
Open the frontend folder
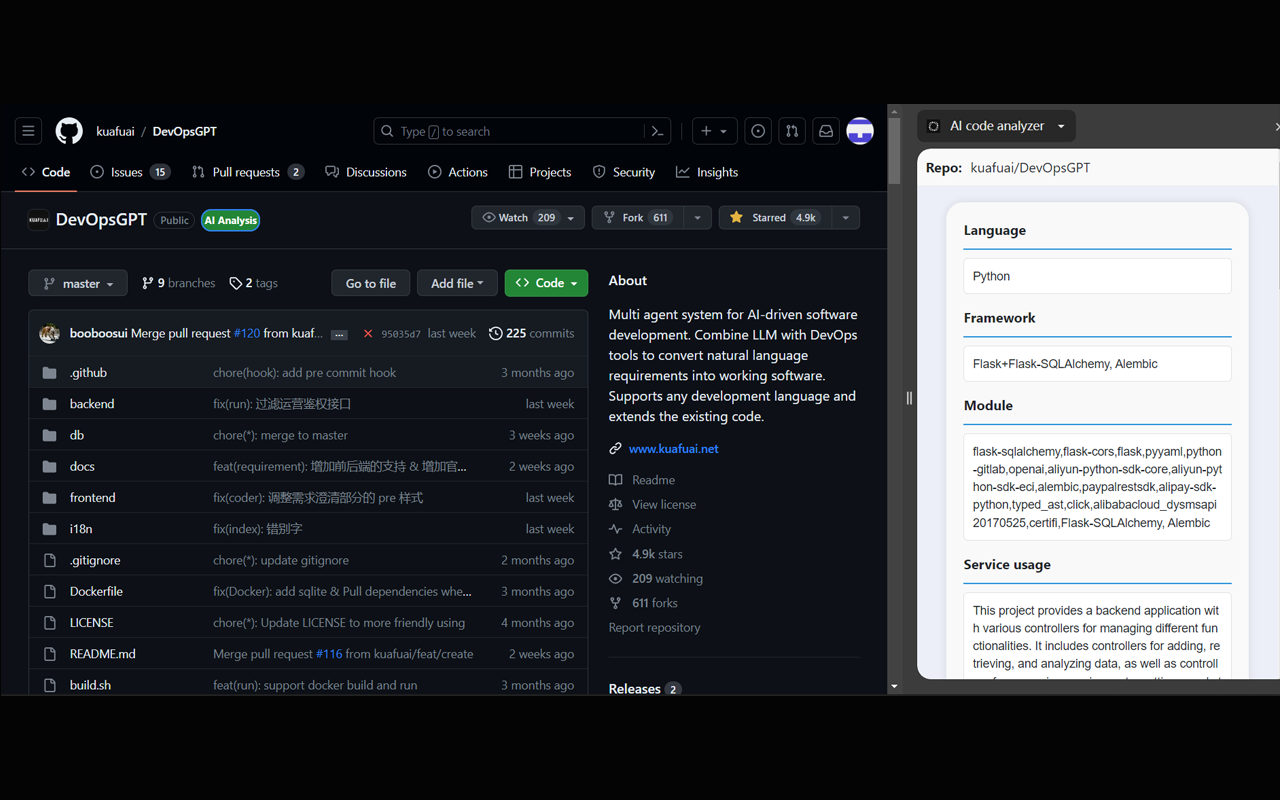click(93, 497)
